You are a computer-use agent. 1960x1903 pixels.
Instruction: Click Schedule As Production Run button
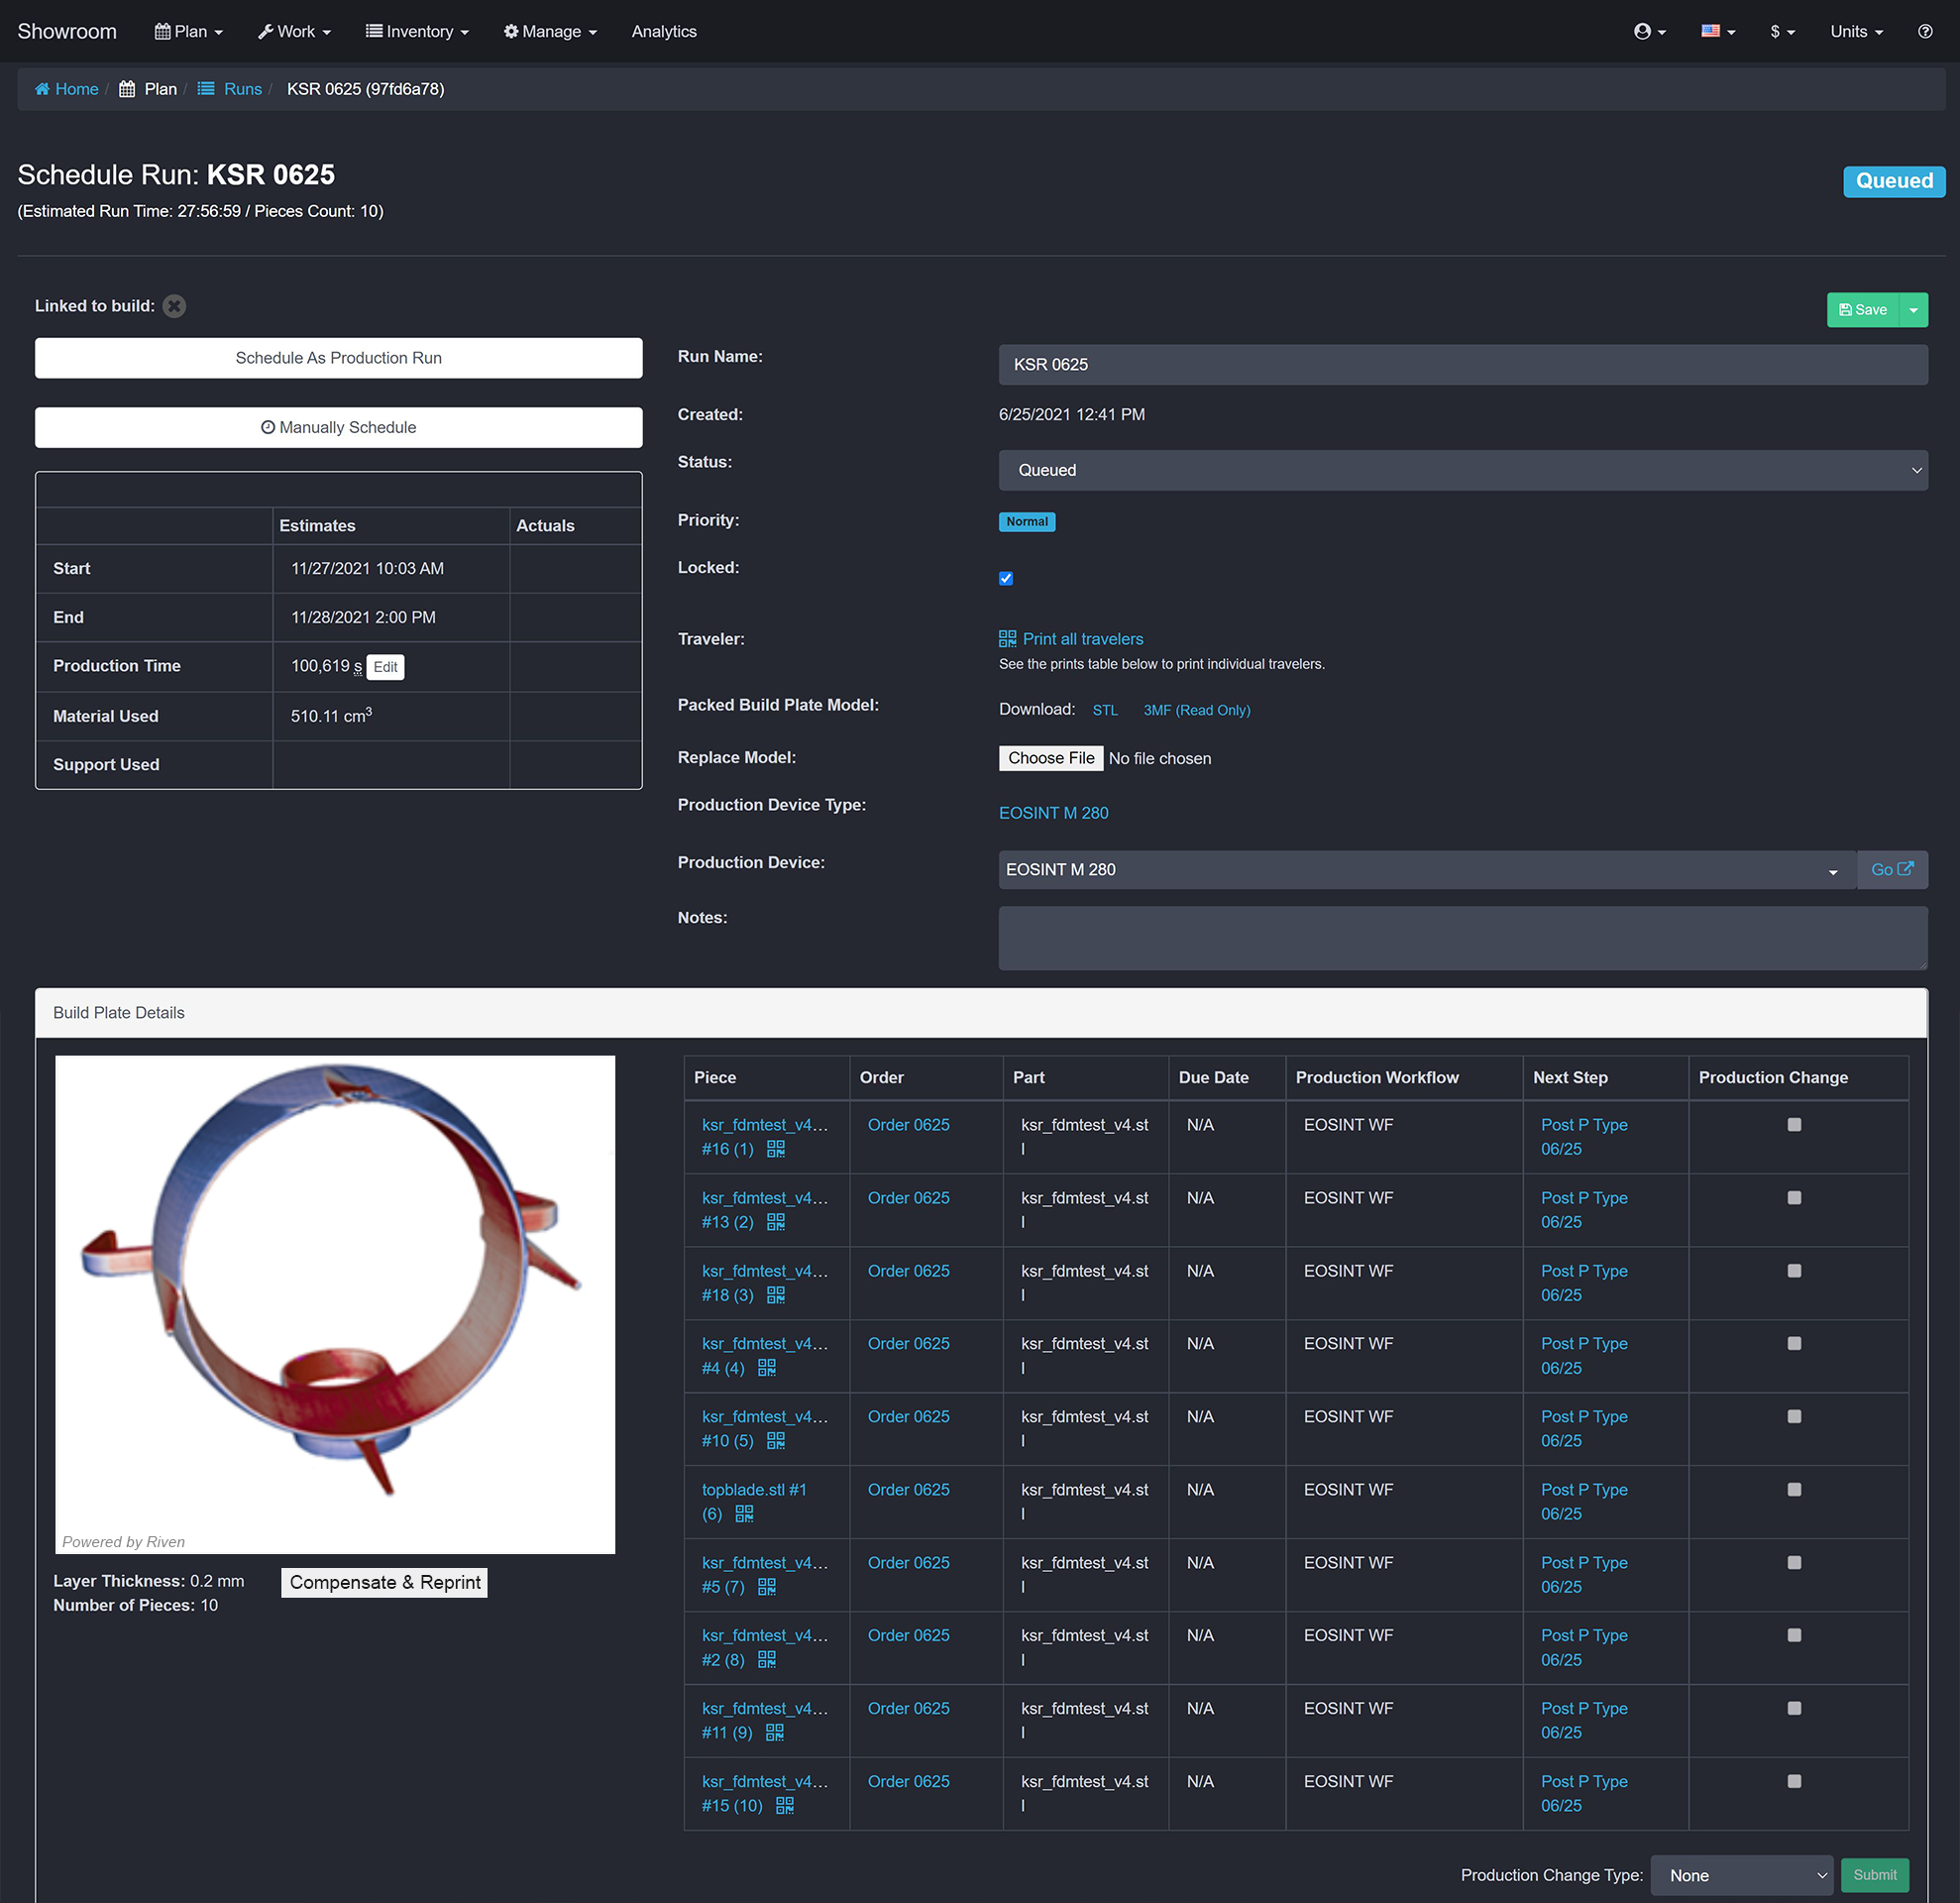point(338,358)
